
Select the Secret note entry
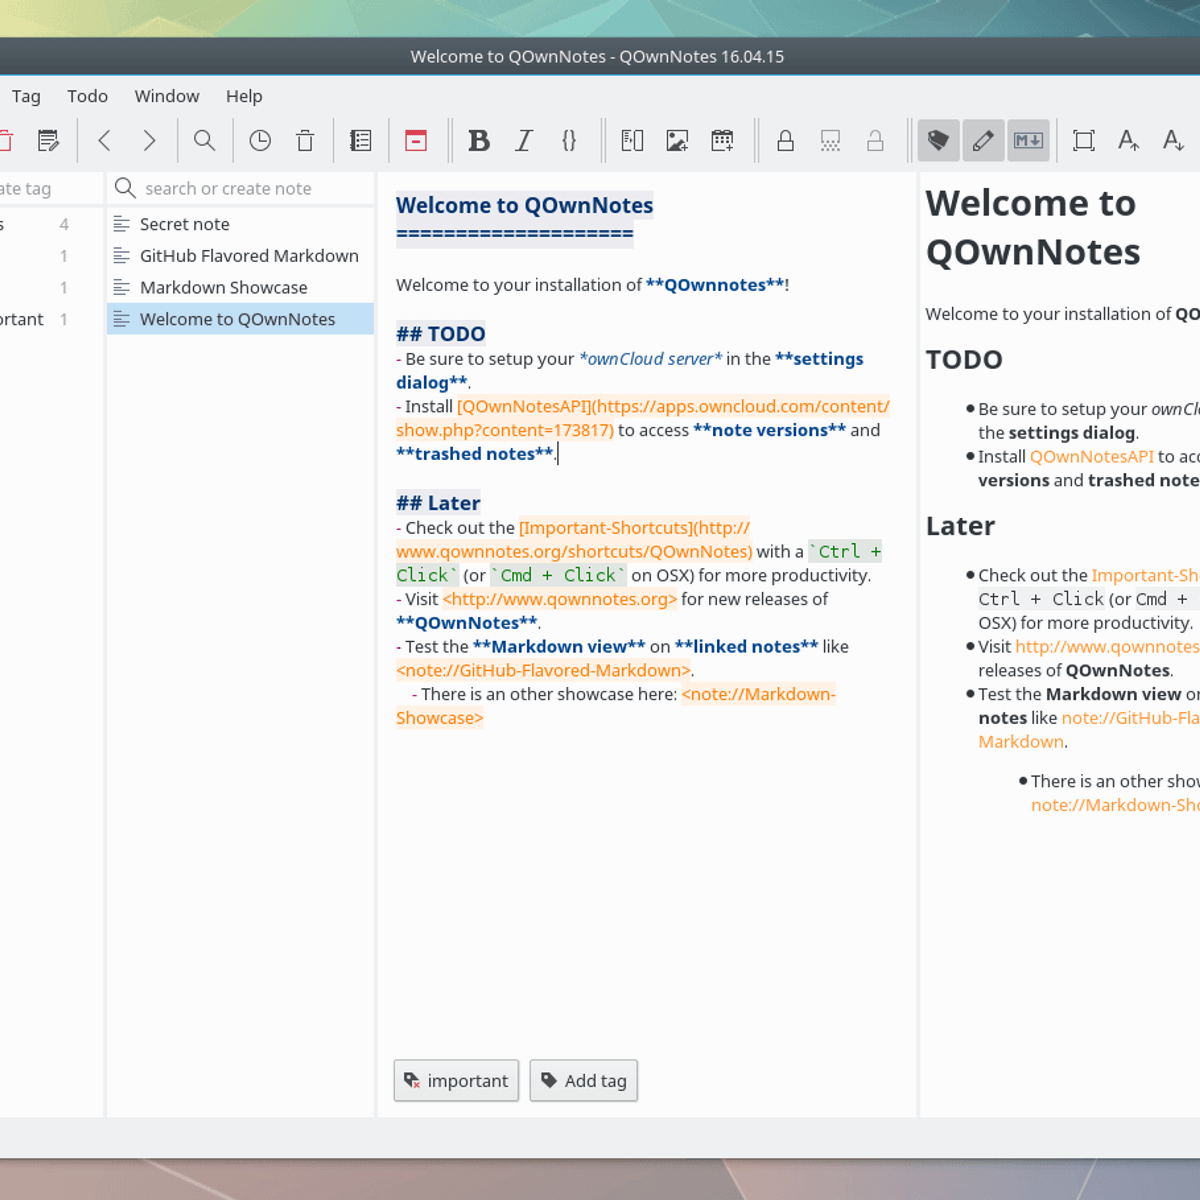pos(240,224)
